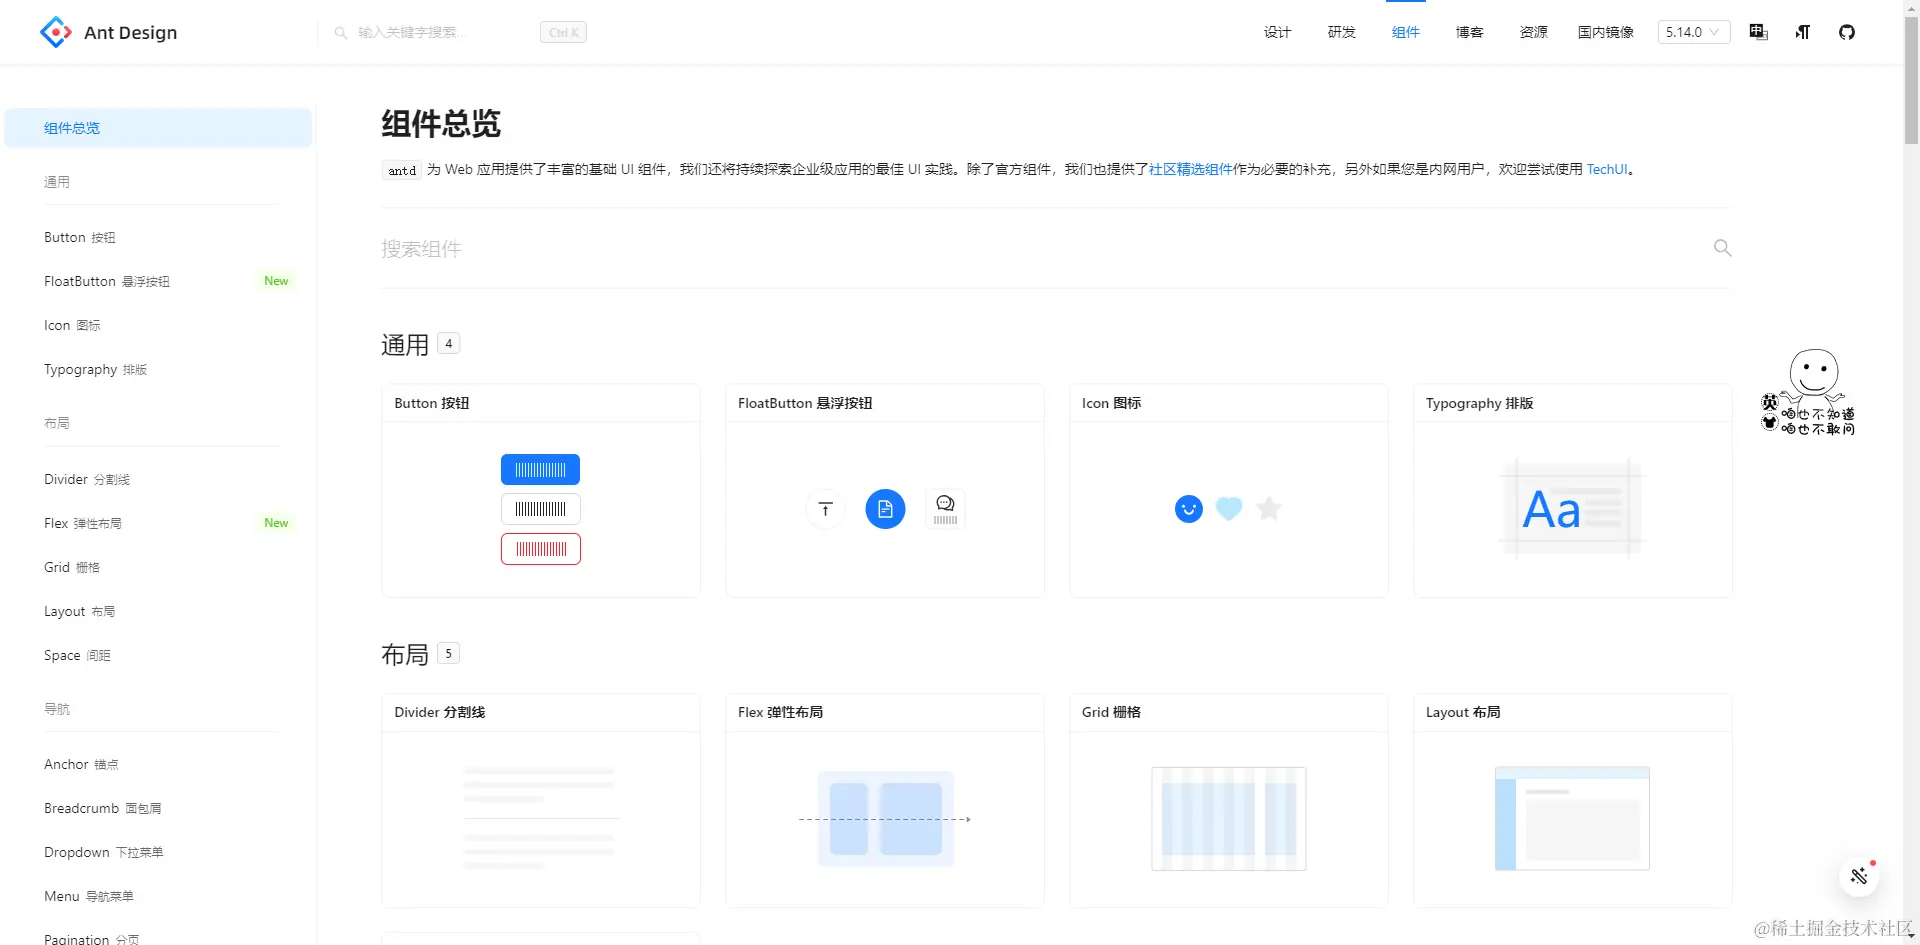Follow the 社区精选组件 link
Screen dimensions: 1920x945
[1190, 169]
